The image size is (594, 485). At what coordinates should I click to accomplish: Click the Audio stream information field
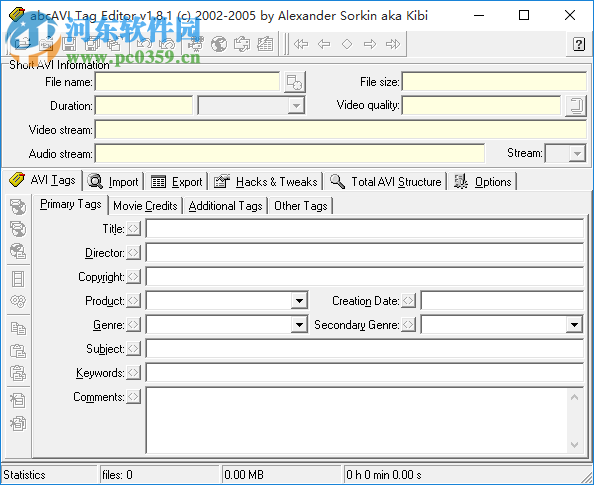[290, 153]
